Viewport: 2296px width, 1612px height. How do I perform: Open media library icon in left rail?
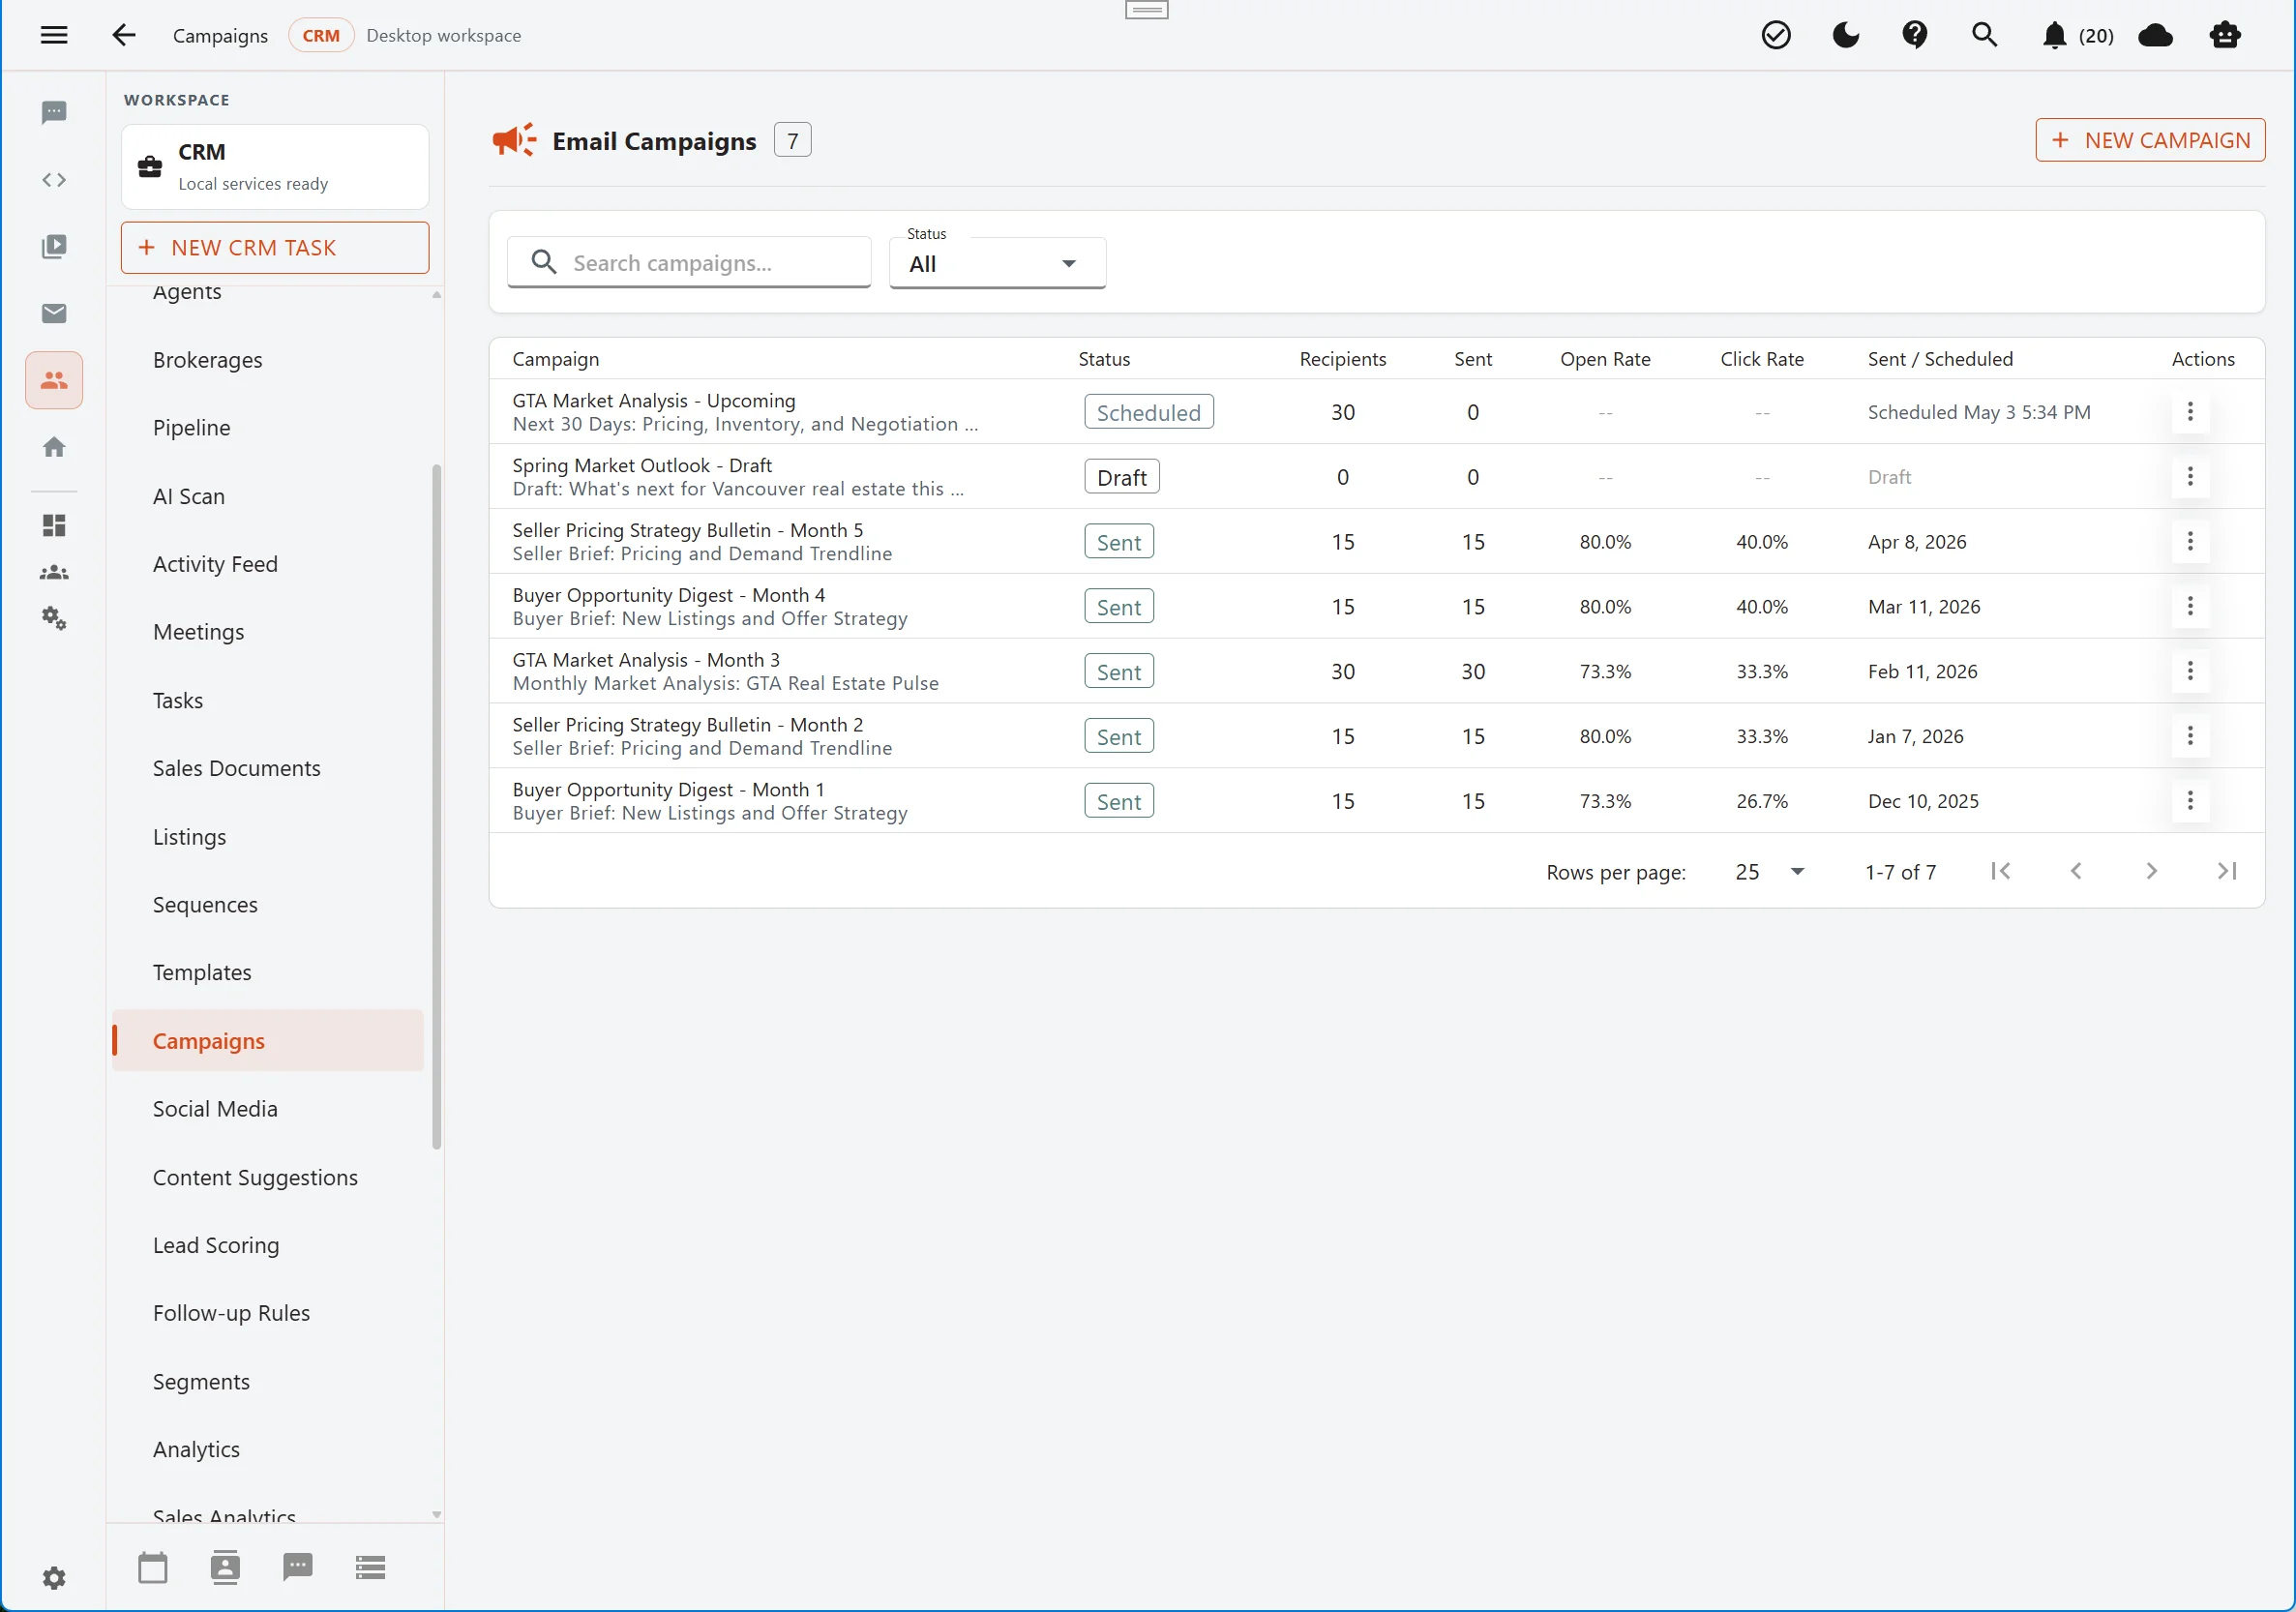(x=54, y=246)
